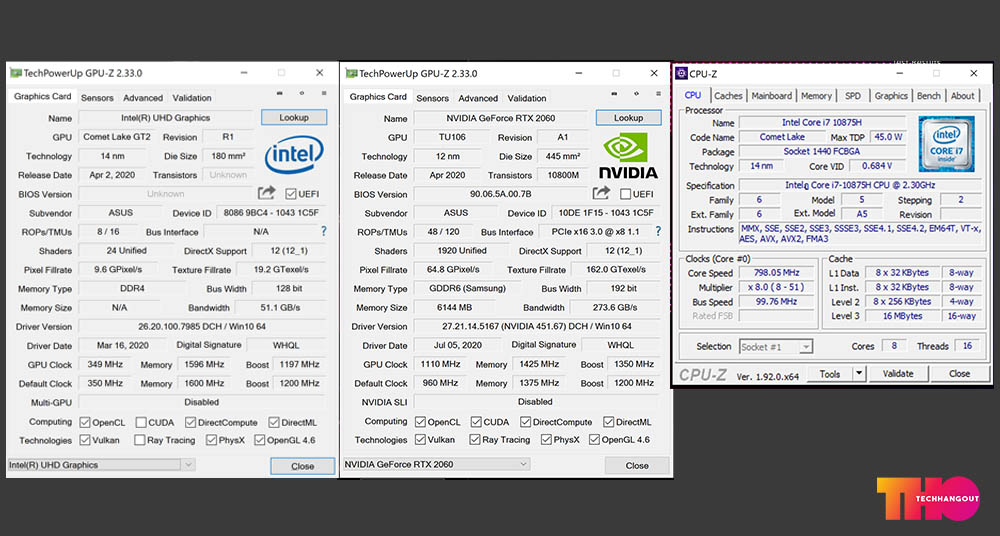Toggle PhysX checkbox in Intel GPU-Z window
This screenshot has width=1000, height=536.
211,440
